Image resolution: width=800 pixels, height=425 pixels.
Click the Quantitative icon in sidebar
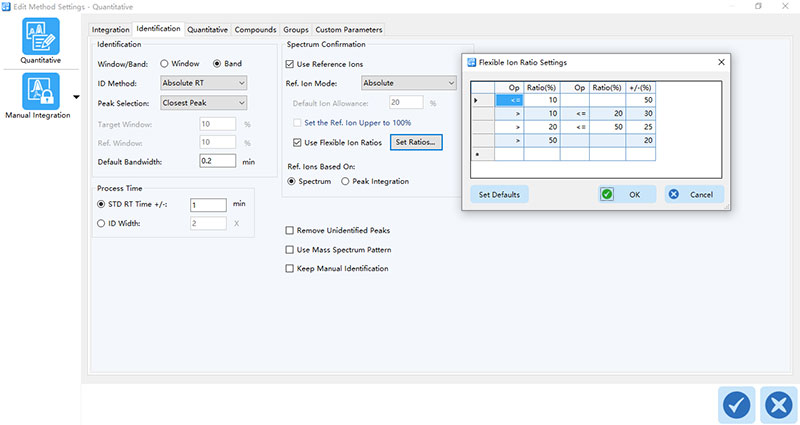click(40, 37)
